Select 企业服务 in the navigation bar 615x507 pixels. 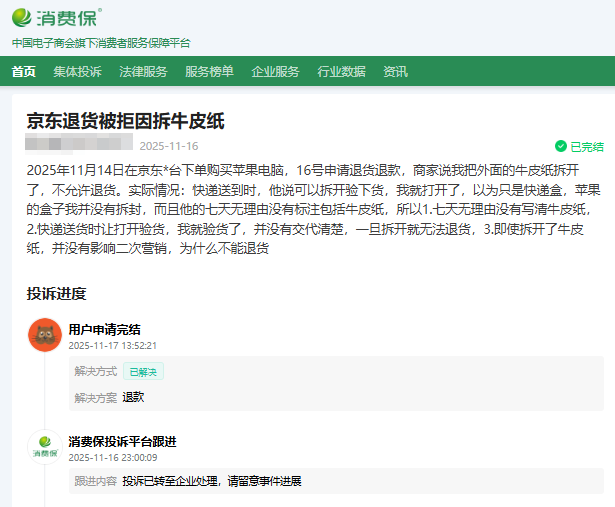tap(275, 71)
